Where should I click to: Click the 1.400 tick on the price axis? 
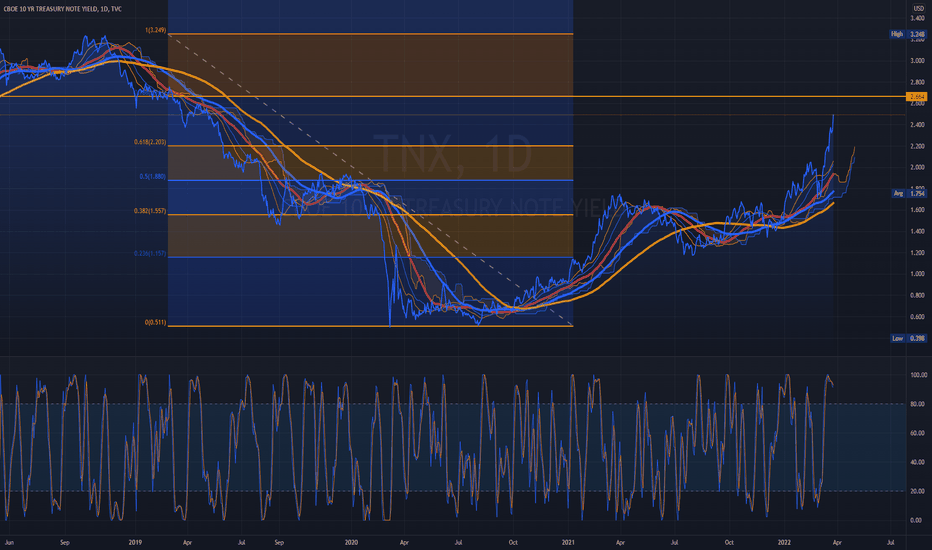point(917,231)
